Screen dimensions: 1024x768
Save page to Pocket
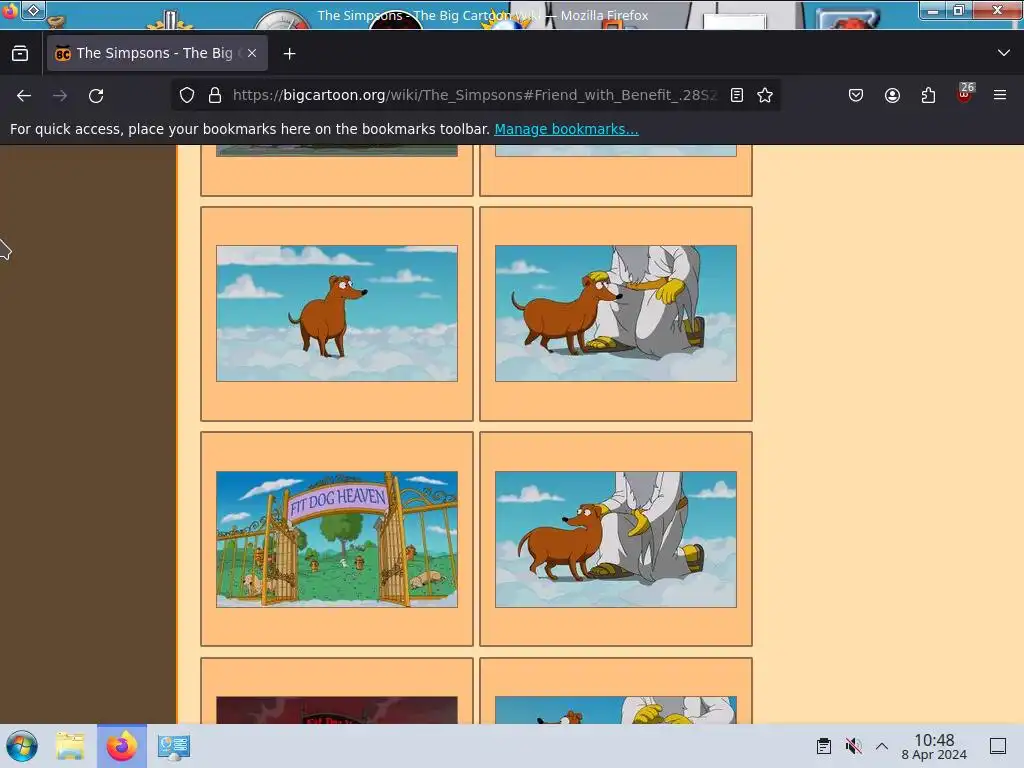856,95
